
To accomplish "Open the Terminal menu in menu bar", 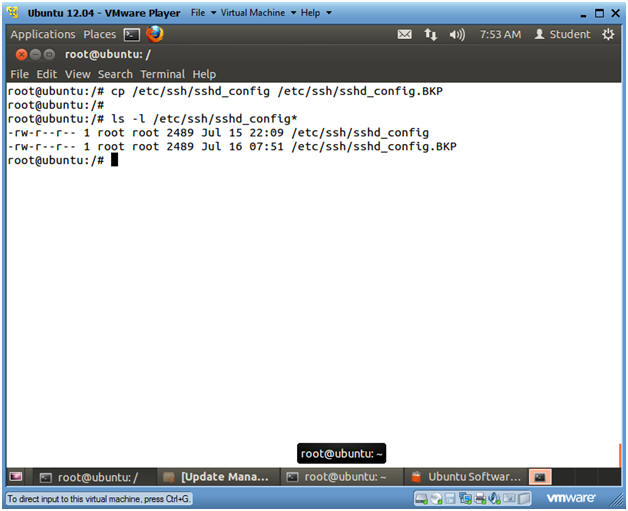I will 163,74.
